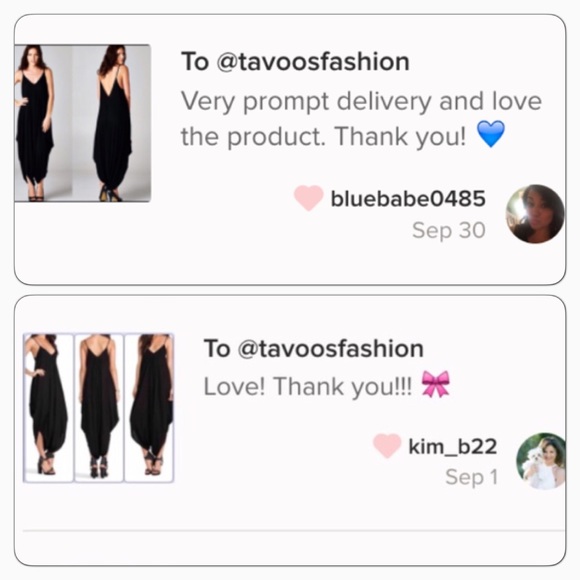Click the front-view jumpsuit photo in the bottom card
The width and height of the screenshot is (580, 580).
[x=48, y=408]
